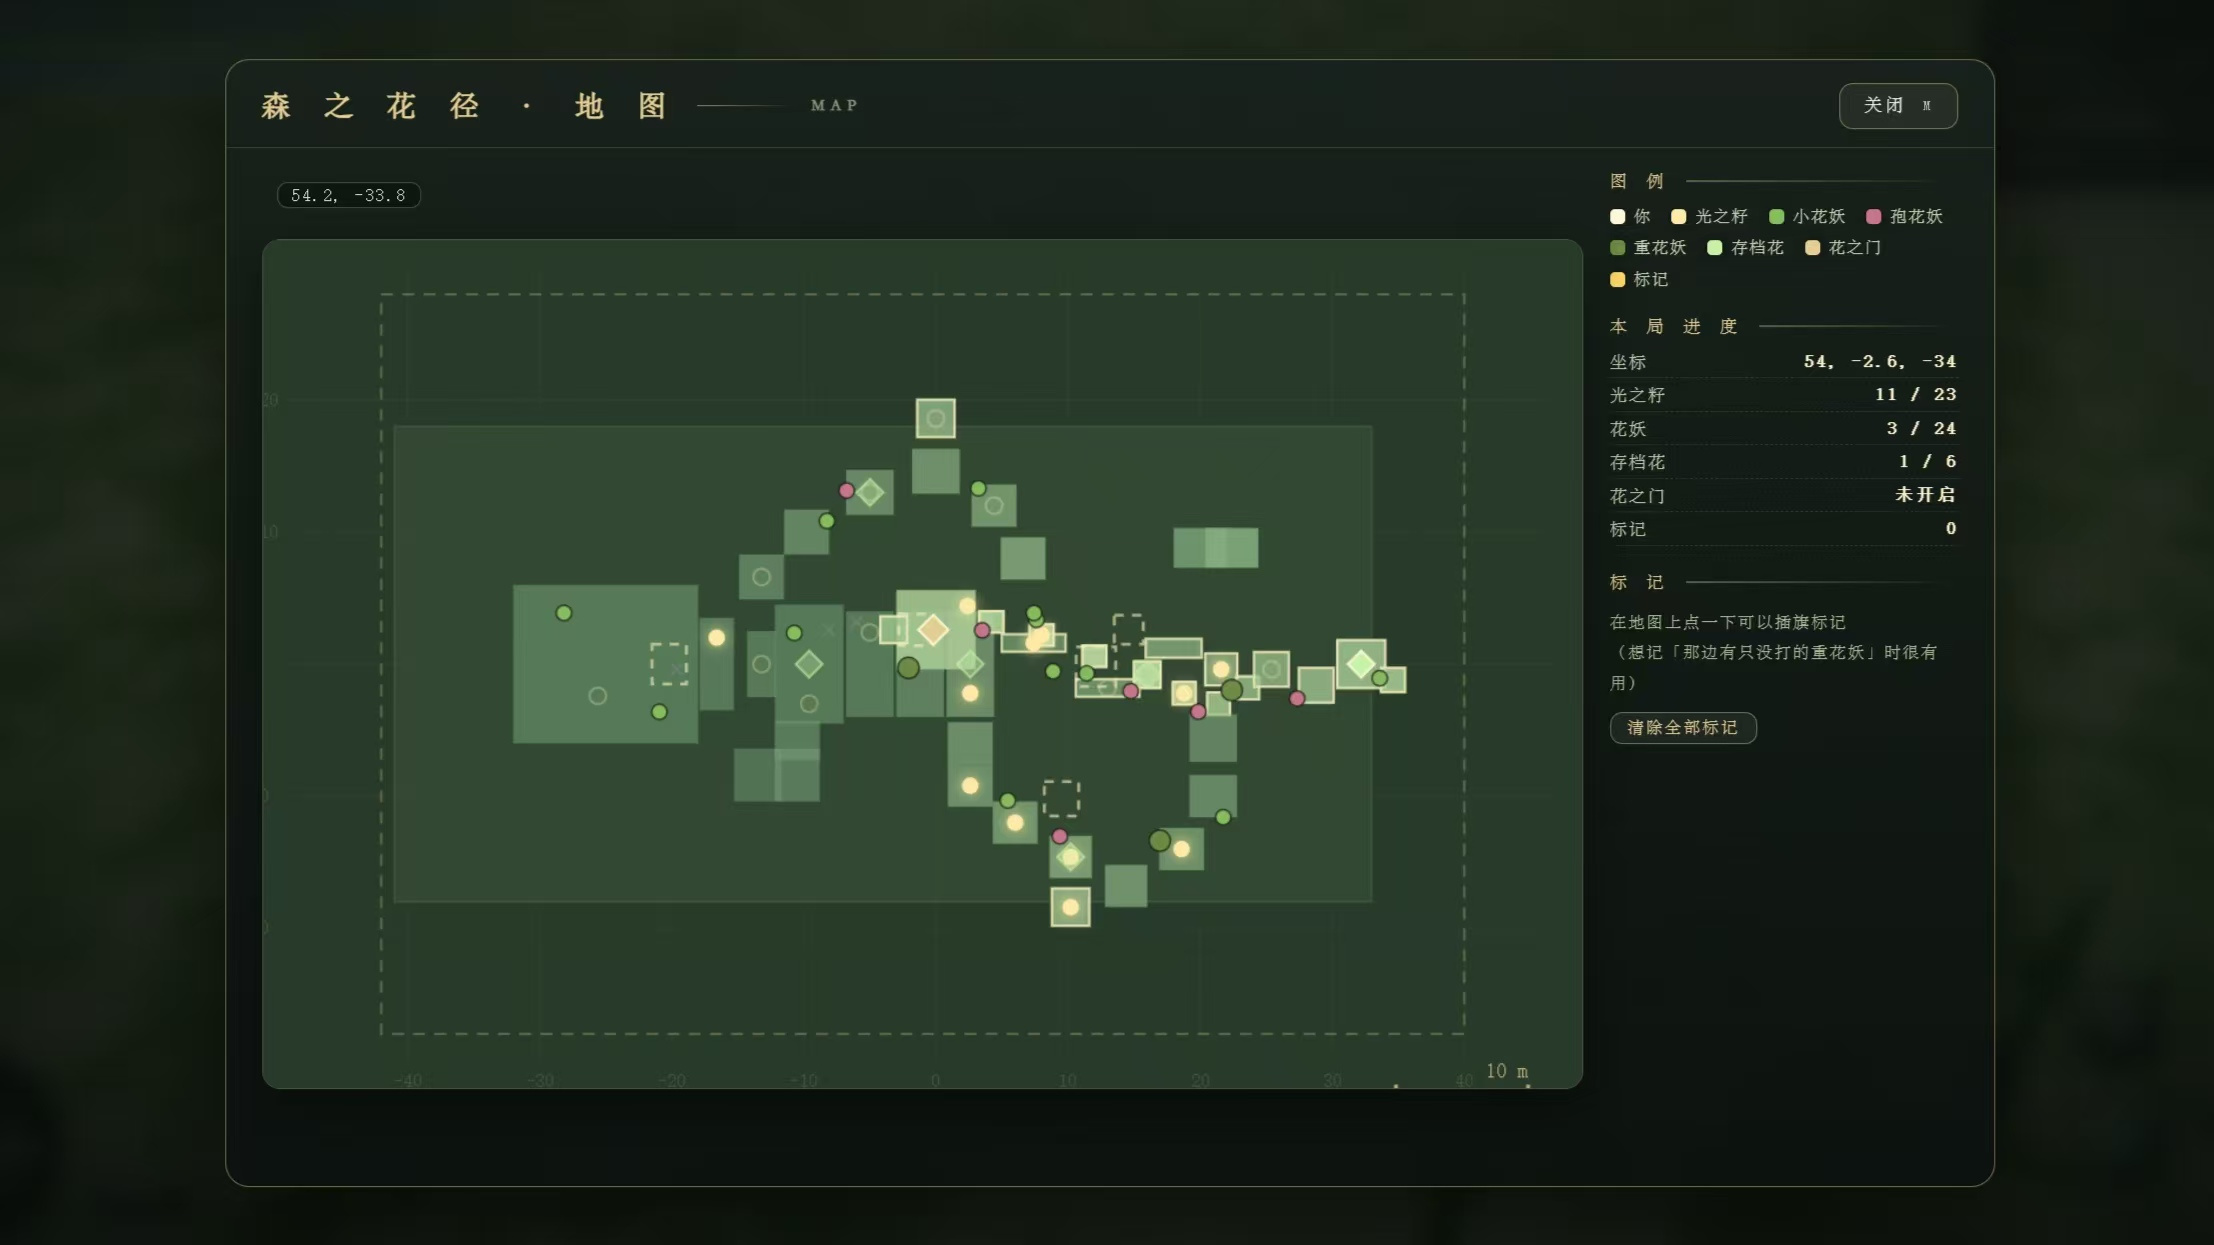The image size is (2214, 1245).
Task: Click the 10 m scale label
Action: tap(1507, 1071)
